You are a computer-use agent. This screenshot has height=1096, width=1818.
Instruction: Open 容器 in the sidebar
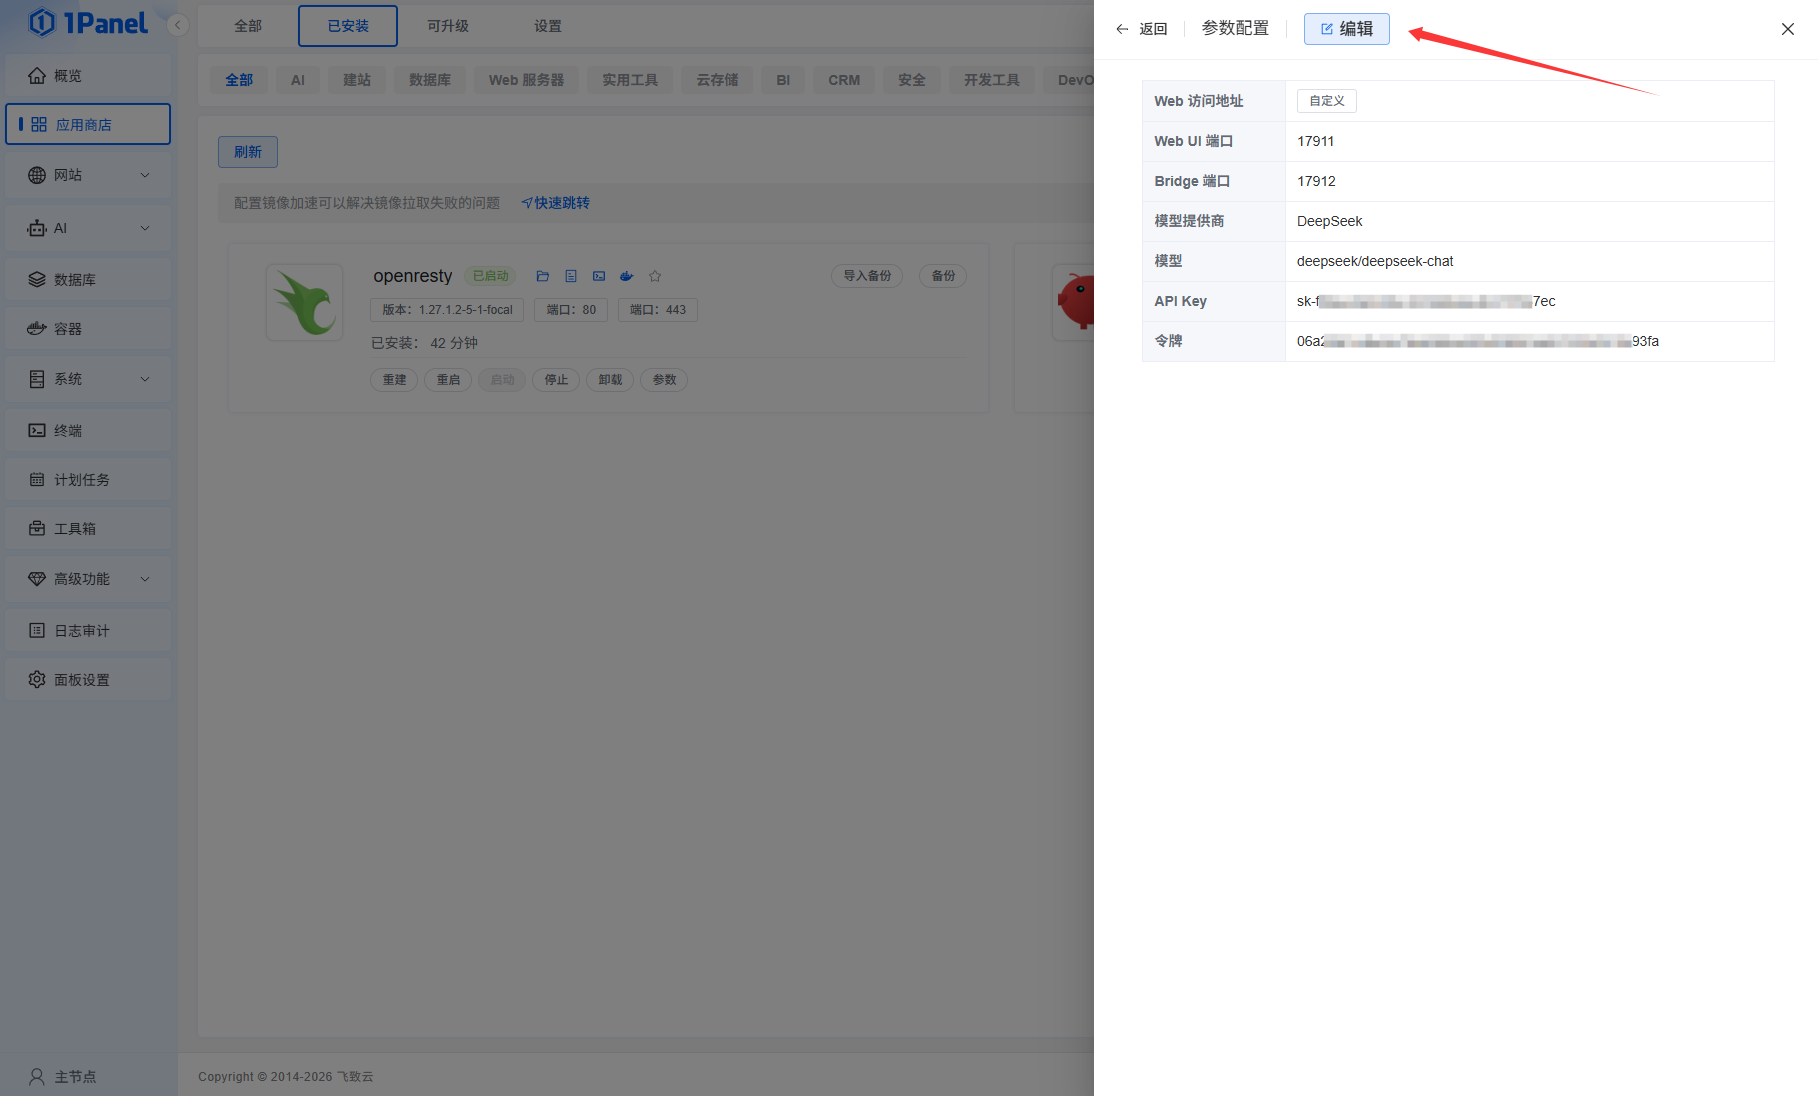pyautogui.click(x=88, y=329)
